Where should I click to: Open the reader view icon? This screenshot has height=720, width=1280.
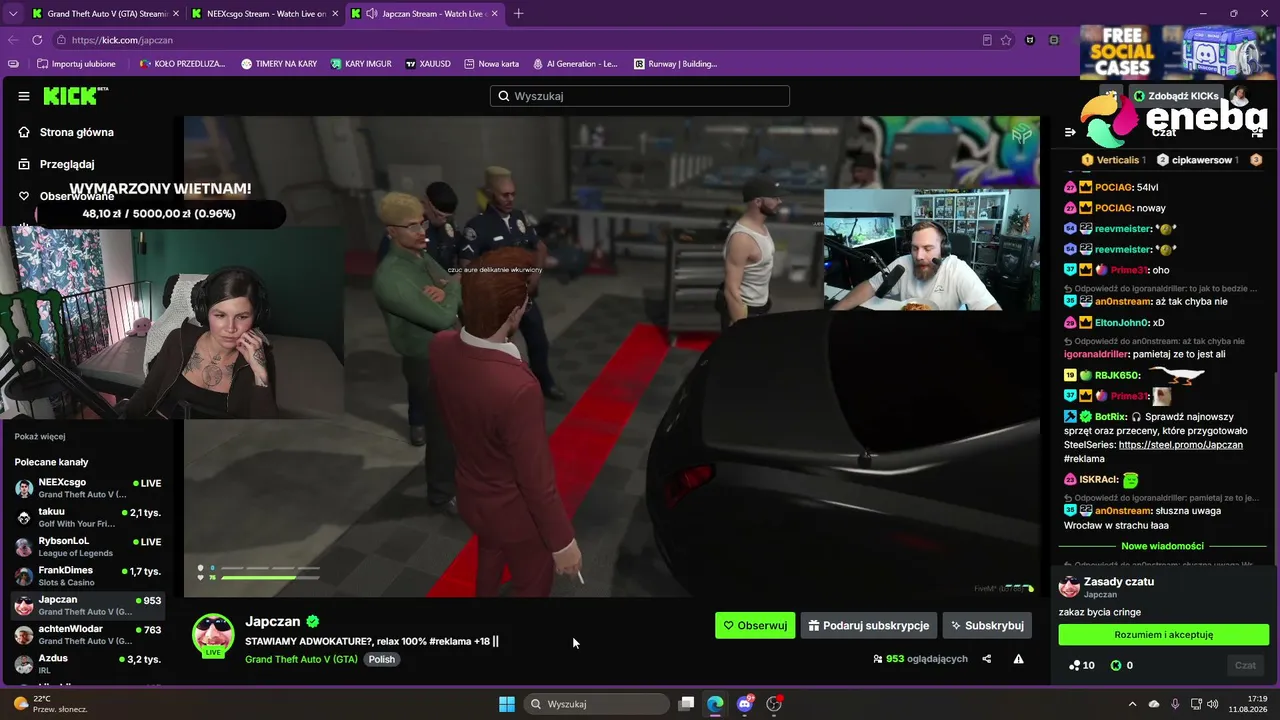click(987, 40)
